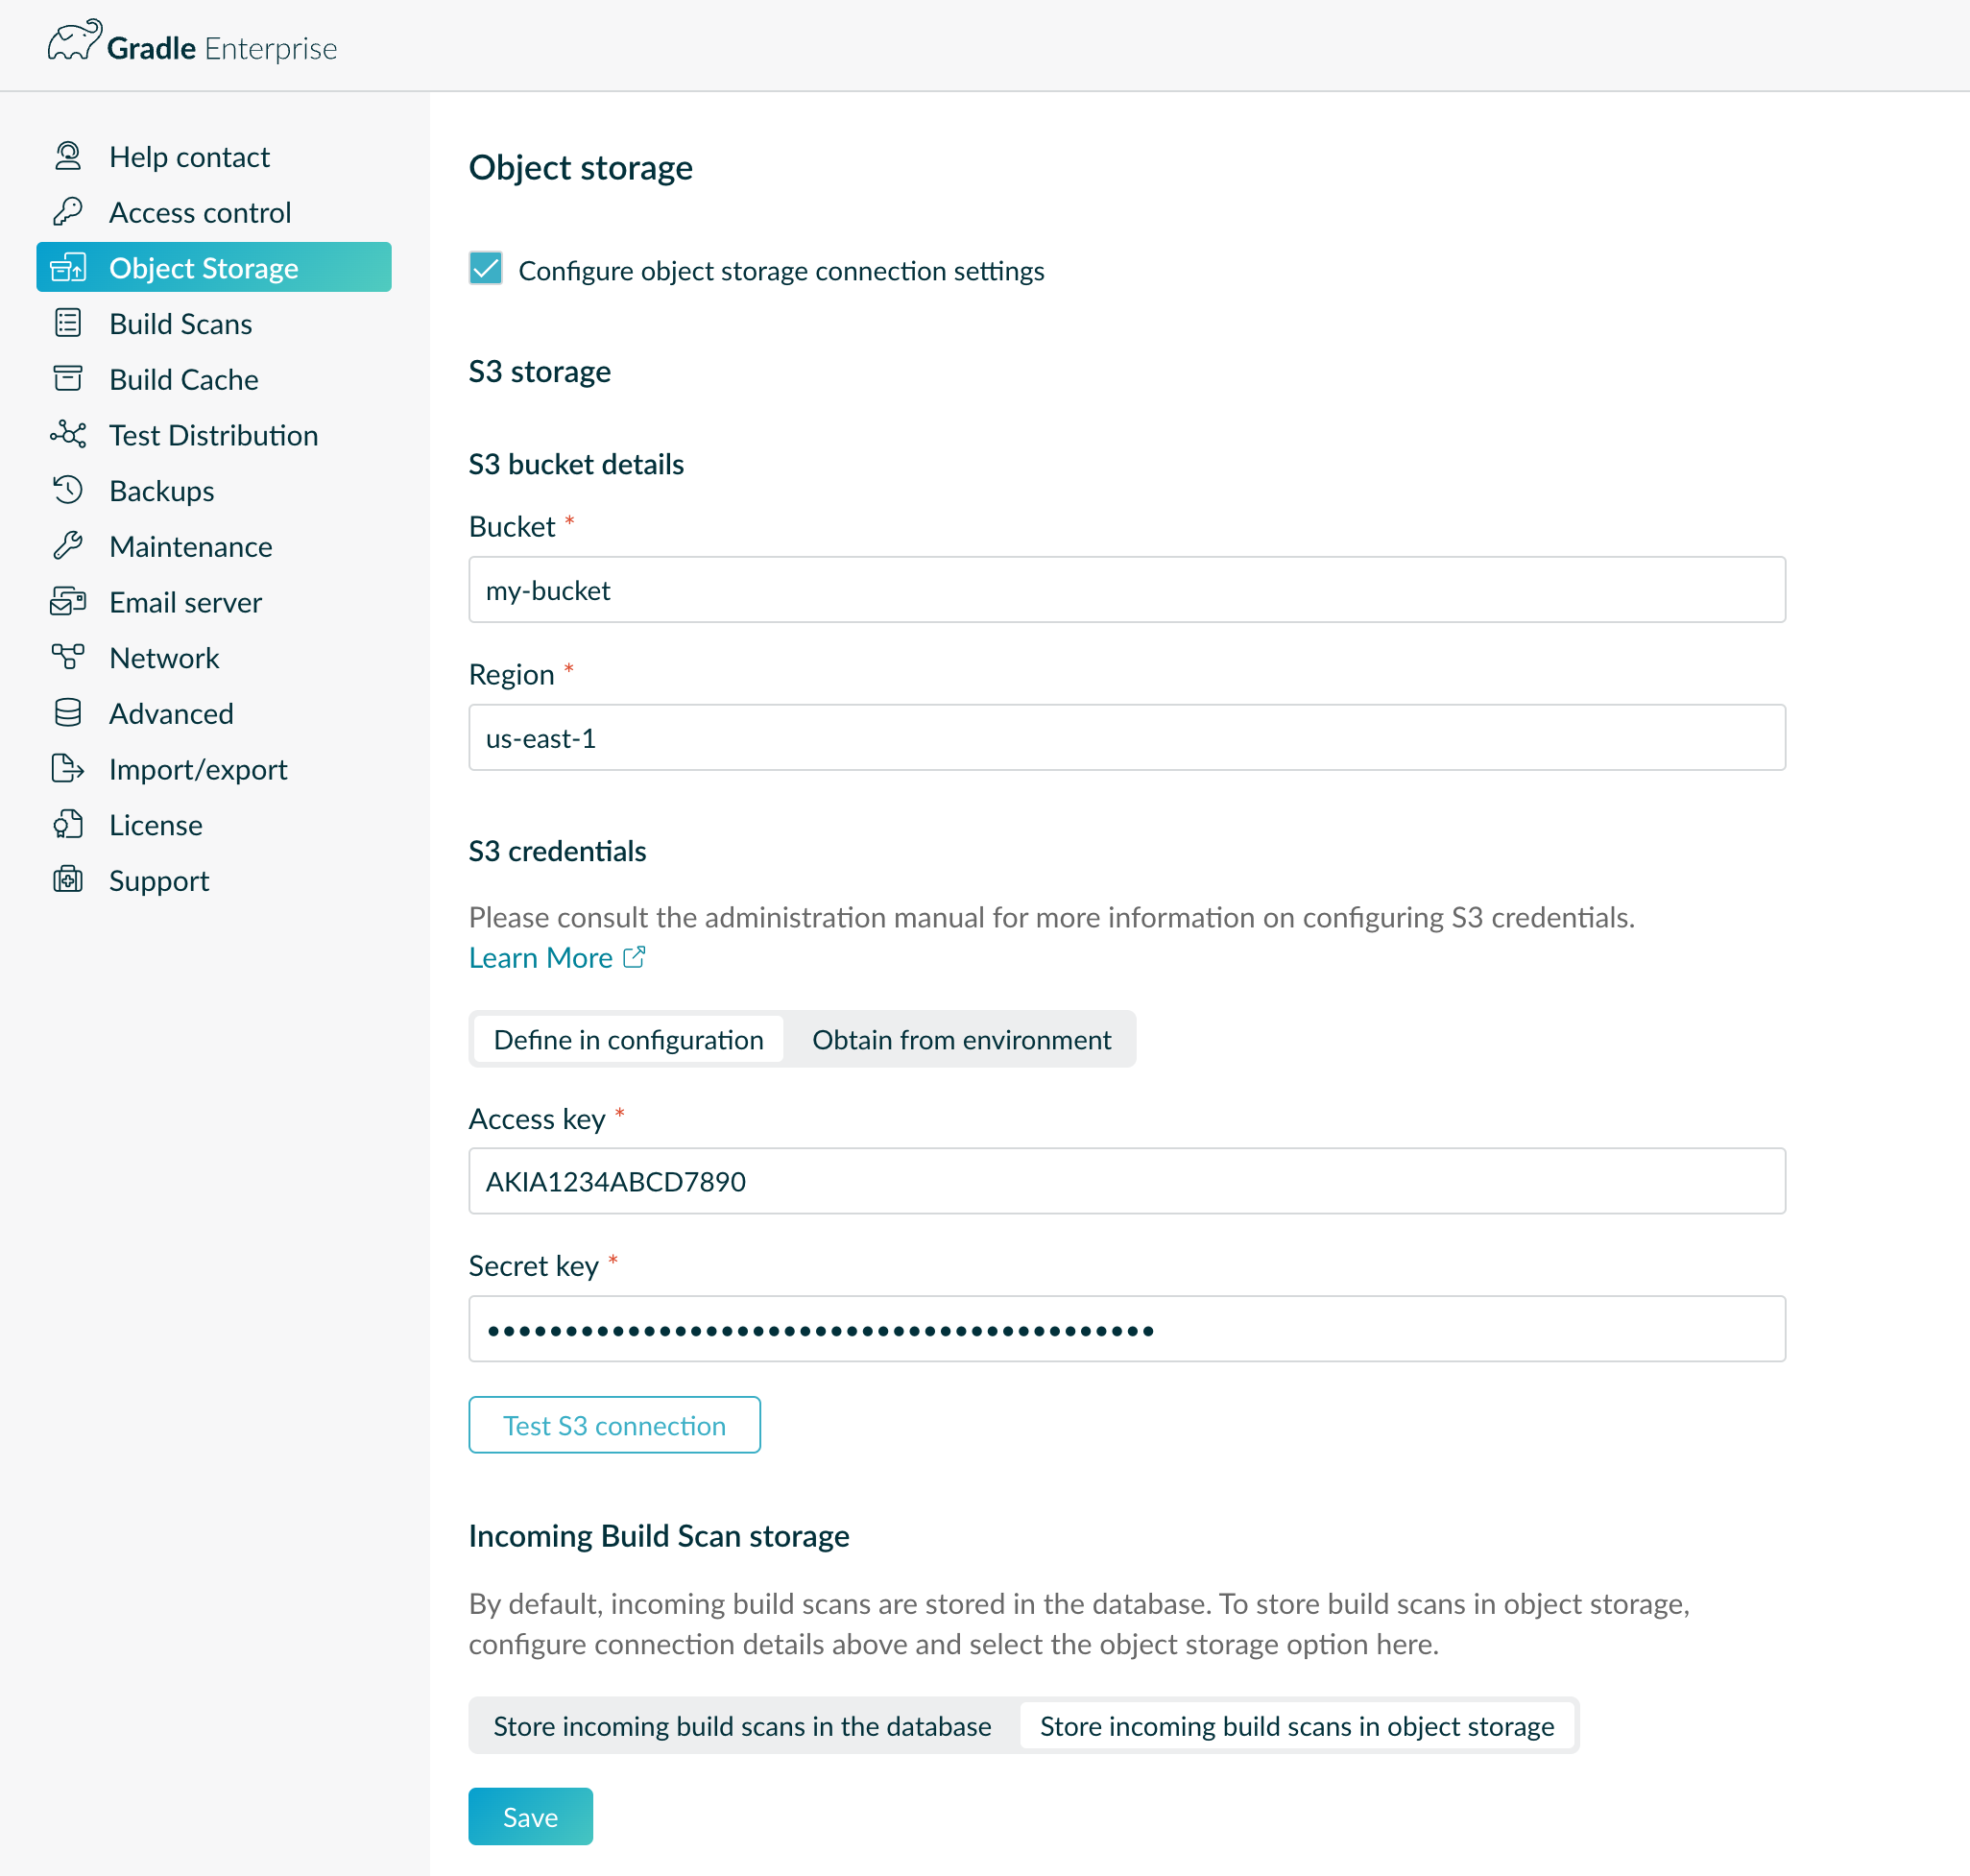Click the Test Distribution icon in sidebar
The image size is (1970, 1876).
tap(67, 434)
